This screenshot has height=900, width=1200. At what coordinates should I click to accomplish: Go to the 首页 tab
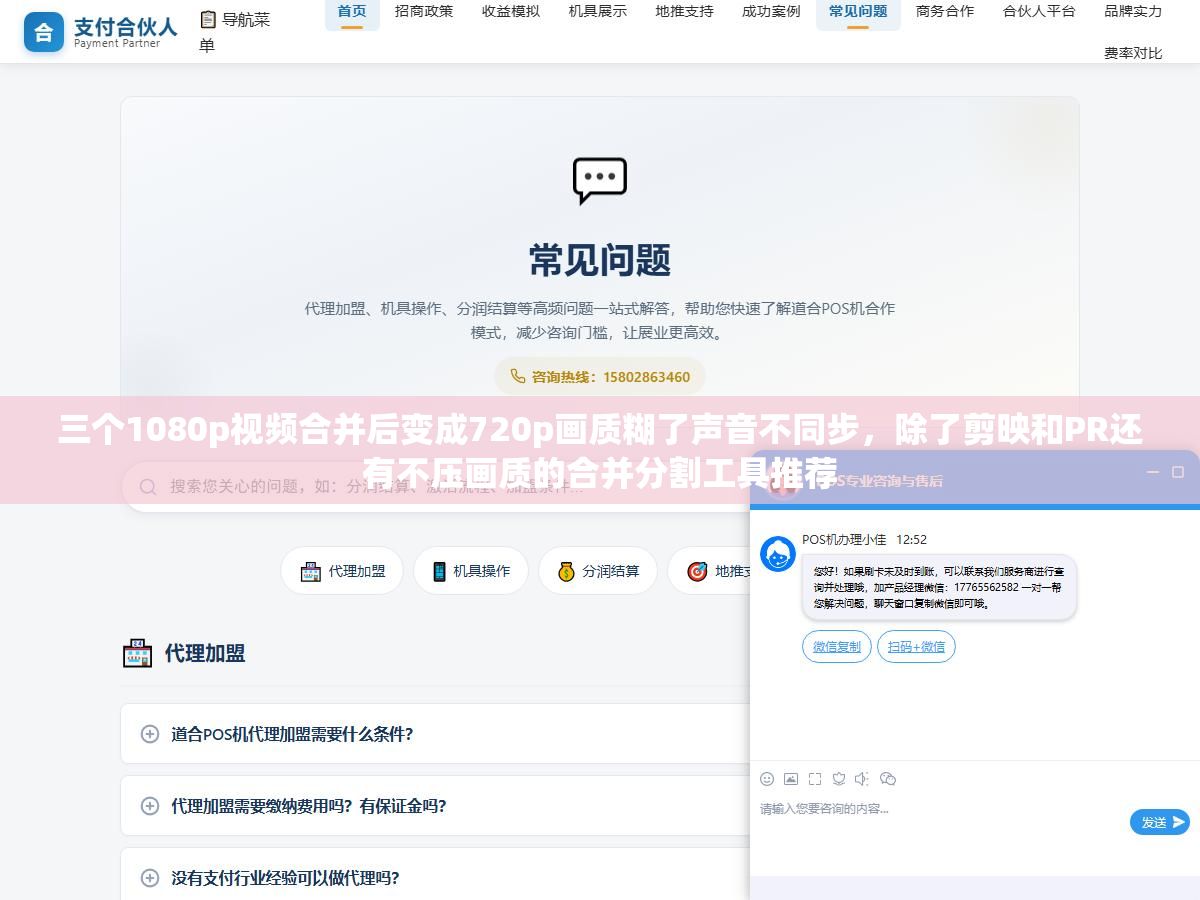352,12
